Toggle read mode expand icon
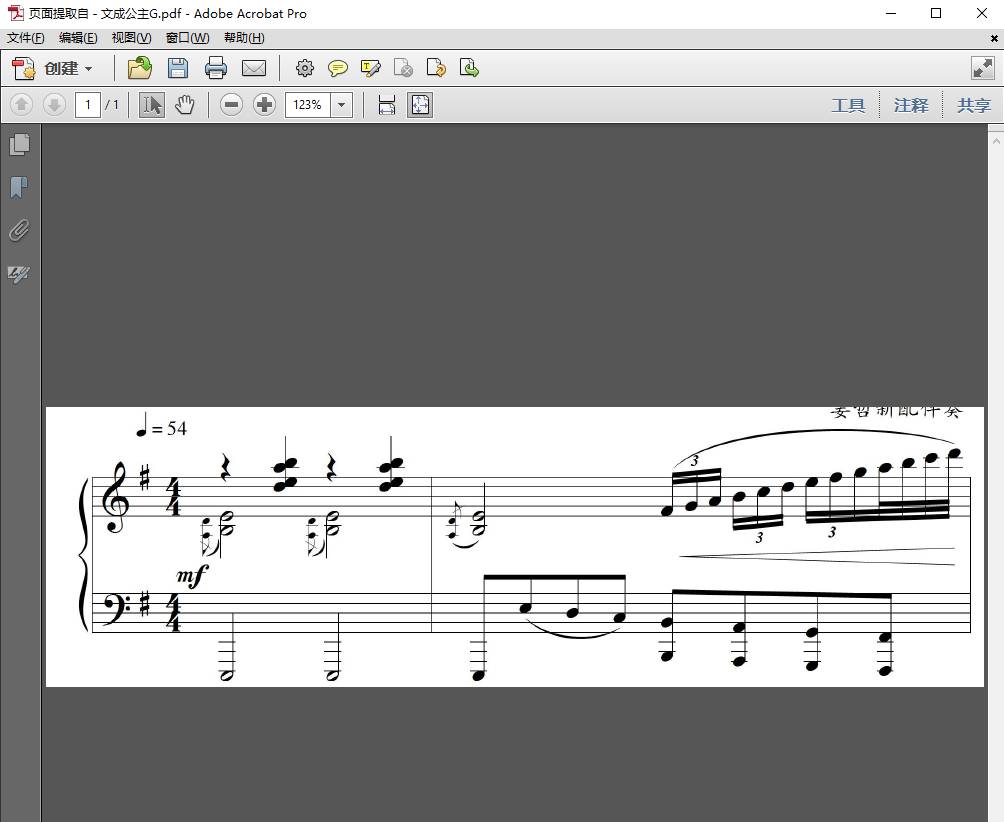 click(x=982, y=68)
